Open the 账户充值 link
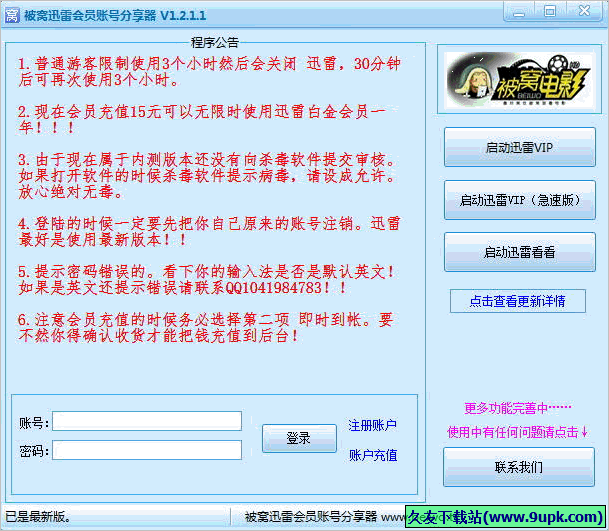Screen dimensions: 609x531 pyautogui.click(x=373, y=455)
